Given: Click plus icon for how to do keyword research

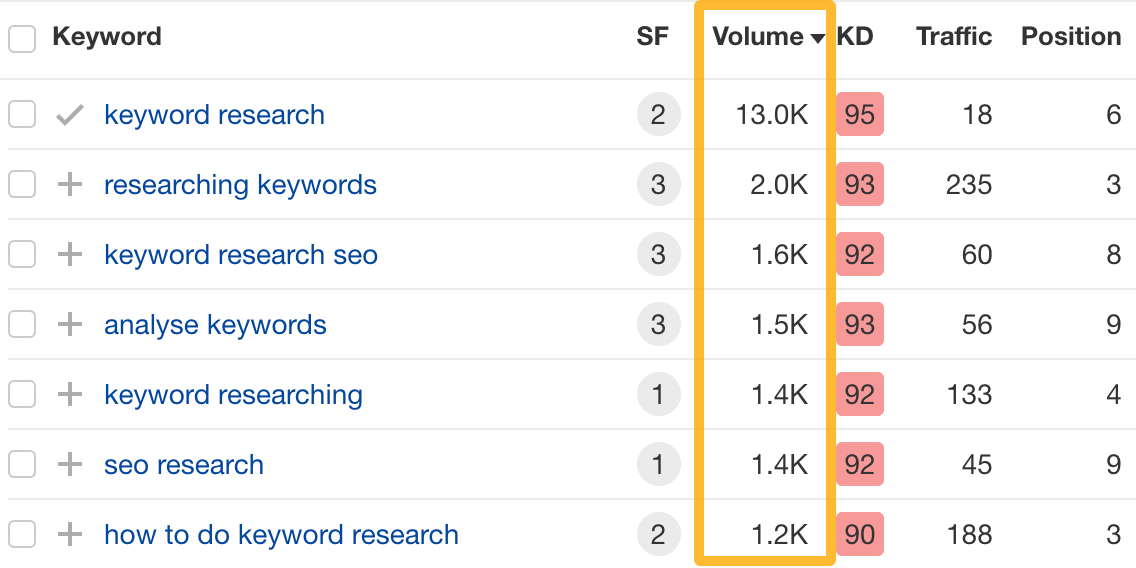Looking at the screenshot, I should pyautogui.click(x=69, y=535).
